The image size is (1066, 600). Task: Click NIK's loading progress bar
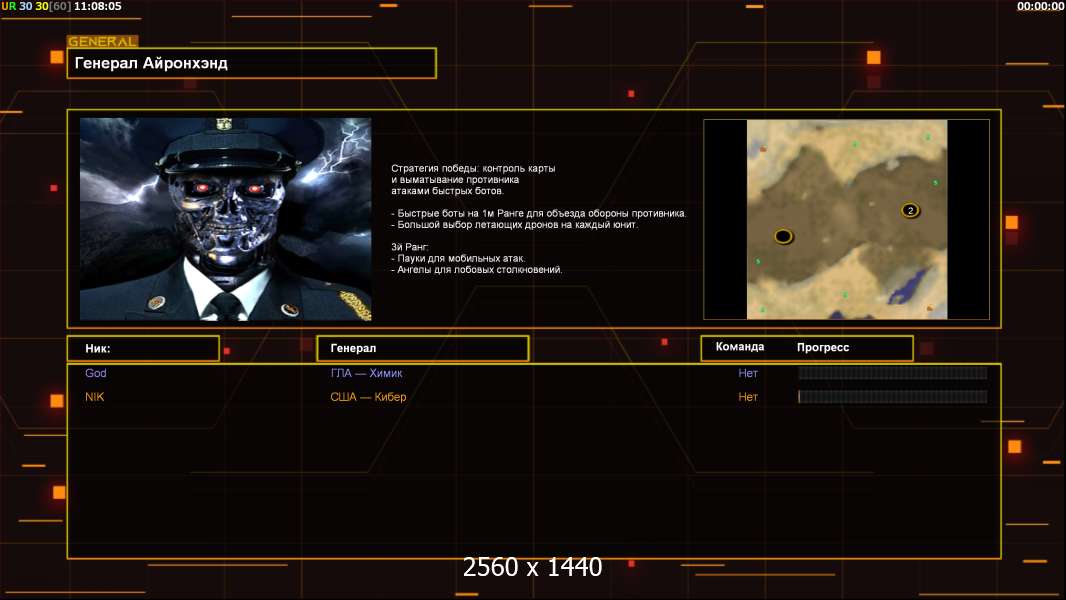coord(892,397)
